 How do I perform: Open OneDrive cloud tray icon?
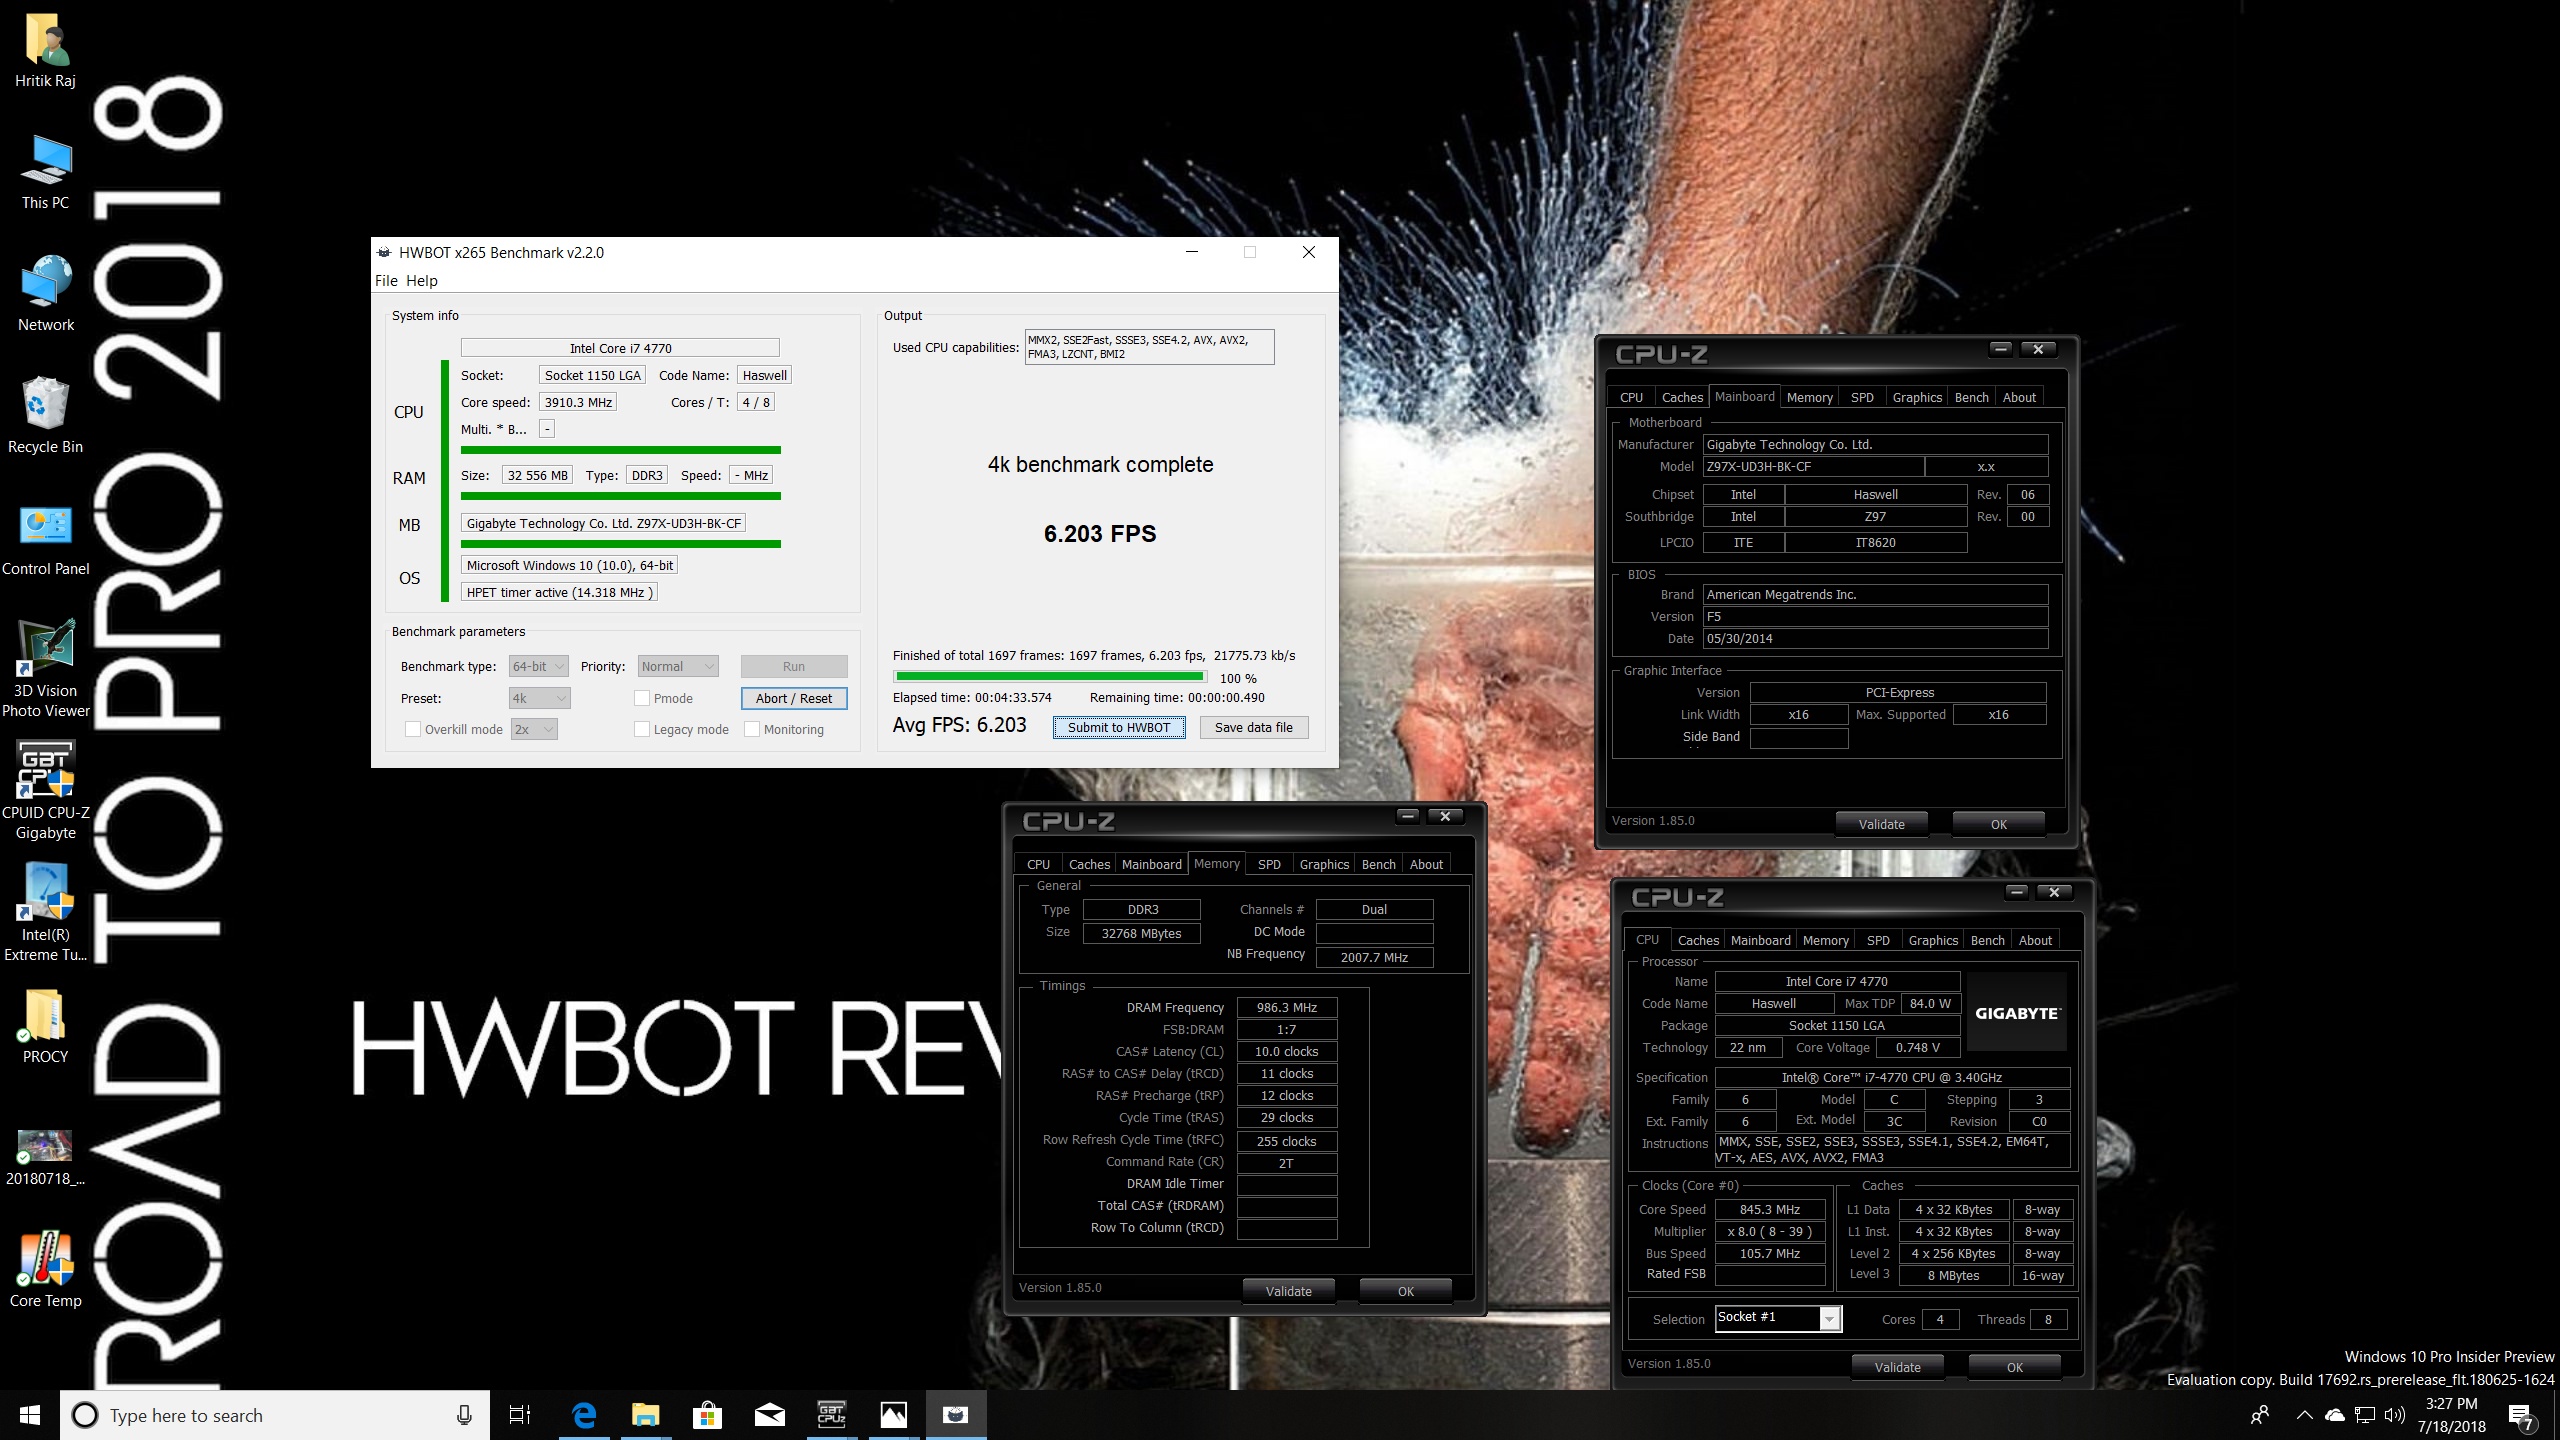2335,1415
